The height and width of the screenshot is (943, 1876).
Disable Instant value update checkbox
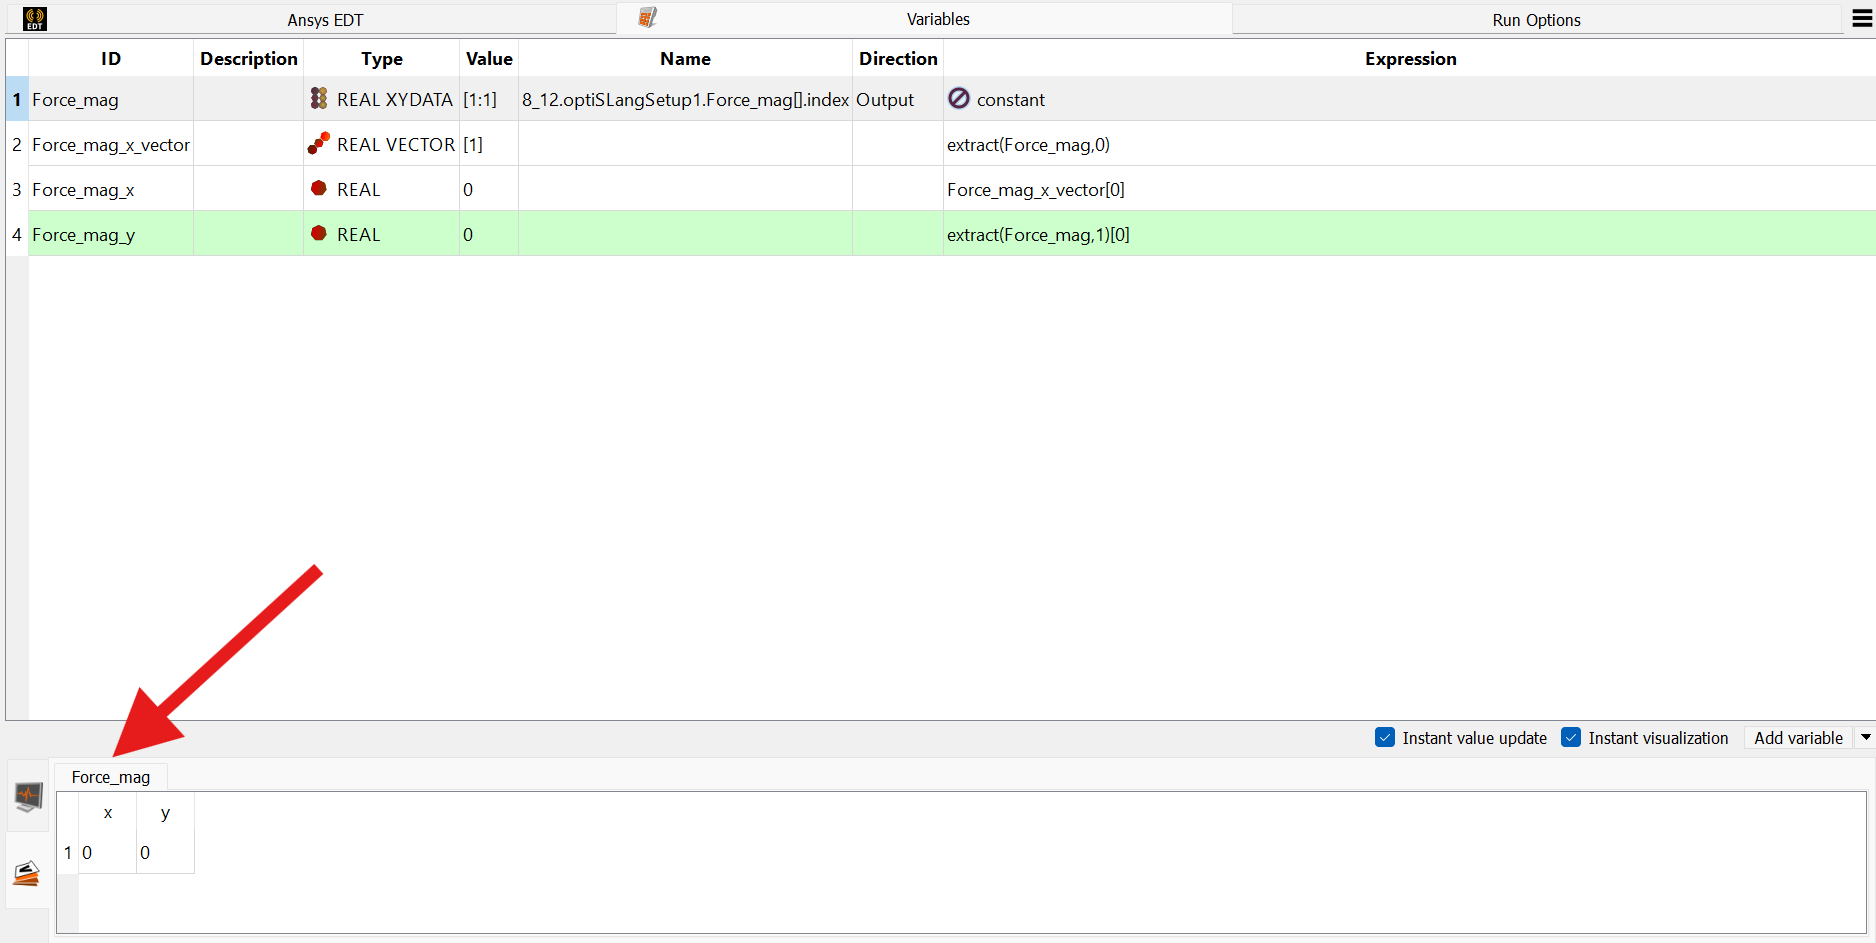point(1385,738)
